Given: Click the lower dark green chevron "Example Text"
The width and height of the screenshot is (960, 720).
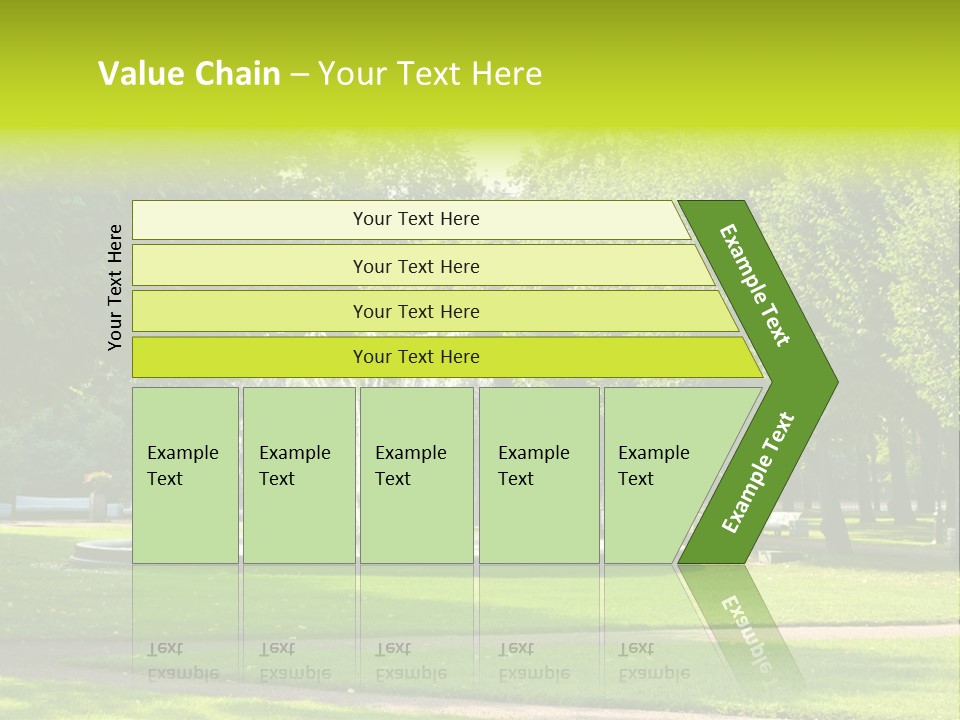Looking at the screenshot, I should (x=758, y=472).
